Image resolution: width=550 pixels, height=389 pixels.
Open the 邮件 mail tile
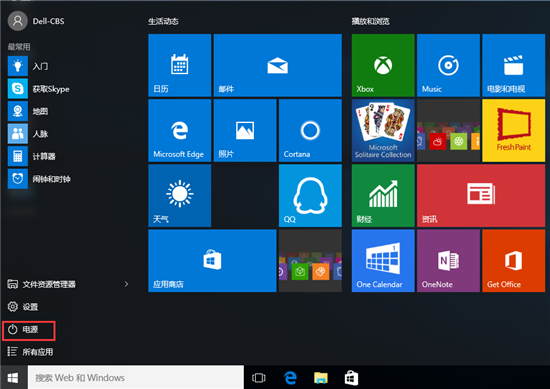click(277, 65)
